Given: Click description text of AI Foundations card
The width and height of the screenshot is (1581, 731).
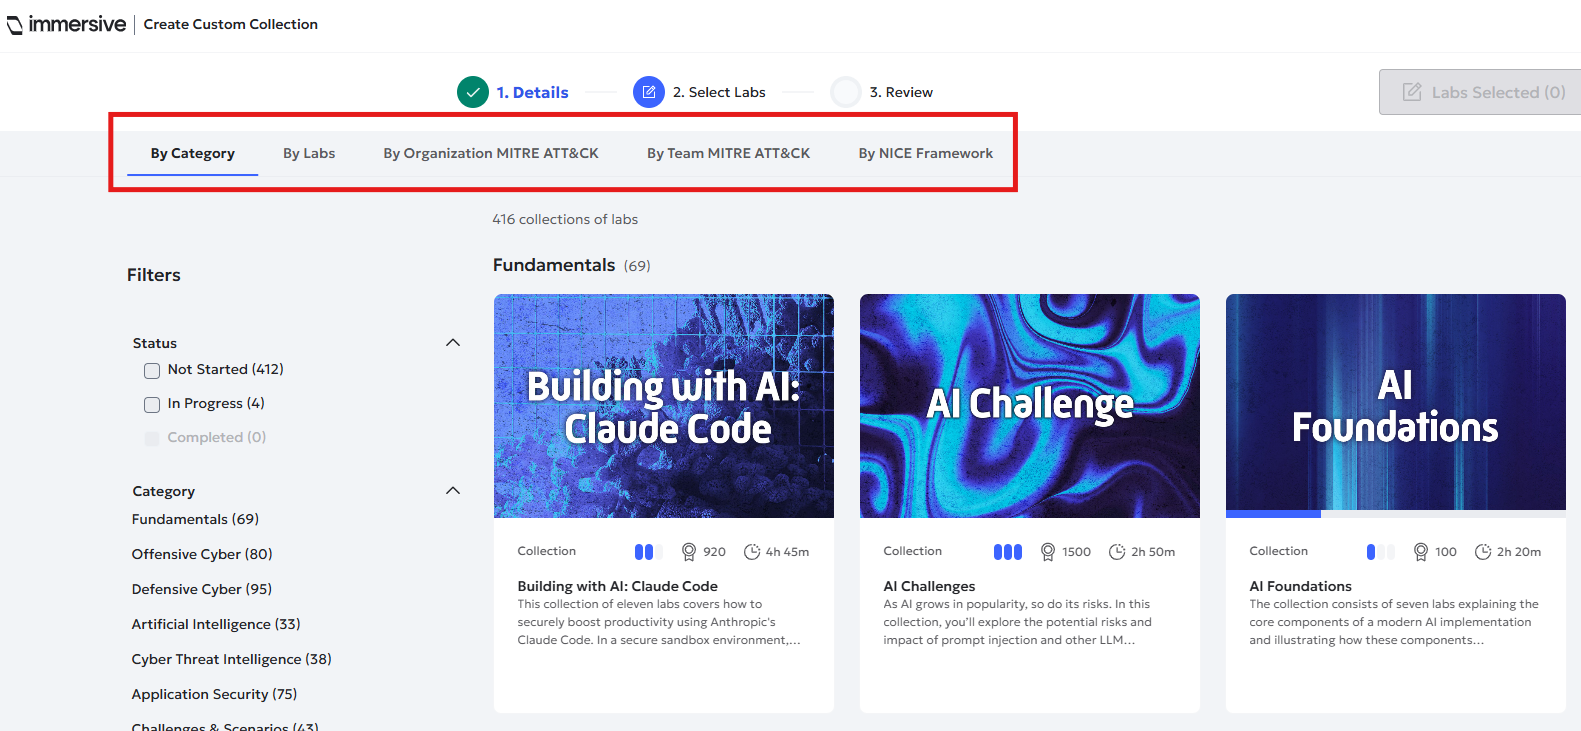Looking at the screenshot, I should 1394,622.
